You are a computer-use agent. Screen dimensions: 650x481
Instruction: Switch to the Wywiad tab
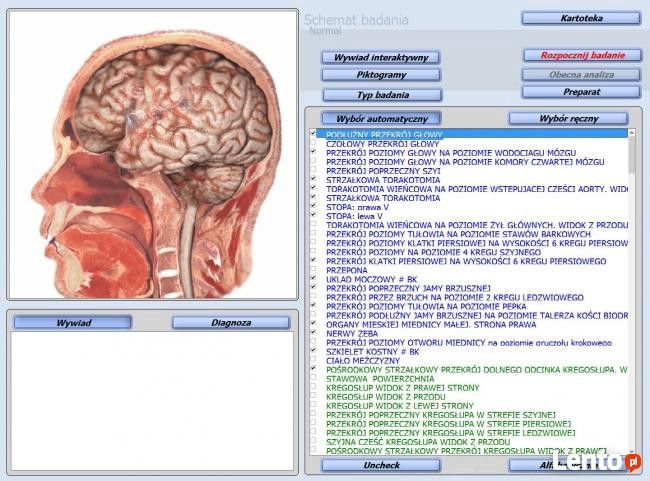pyautogui.click(x=73, y=323)
